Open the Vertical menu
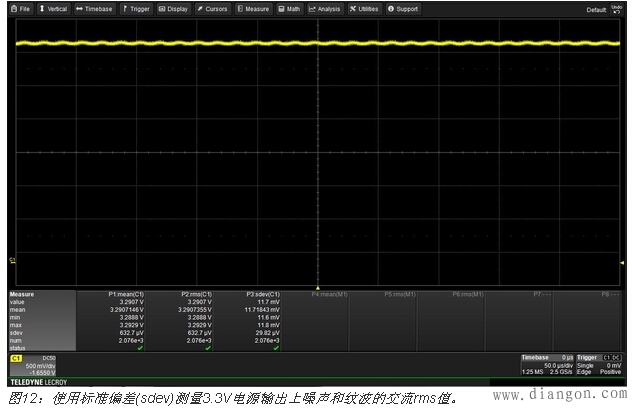 53,8
